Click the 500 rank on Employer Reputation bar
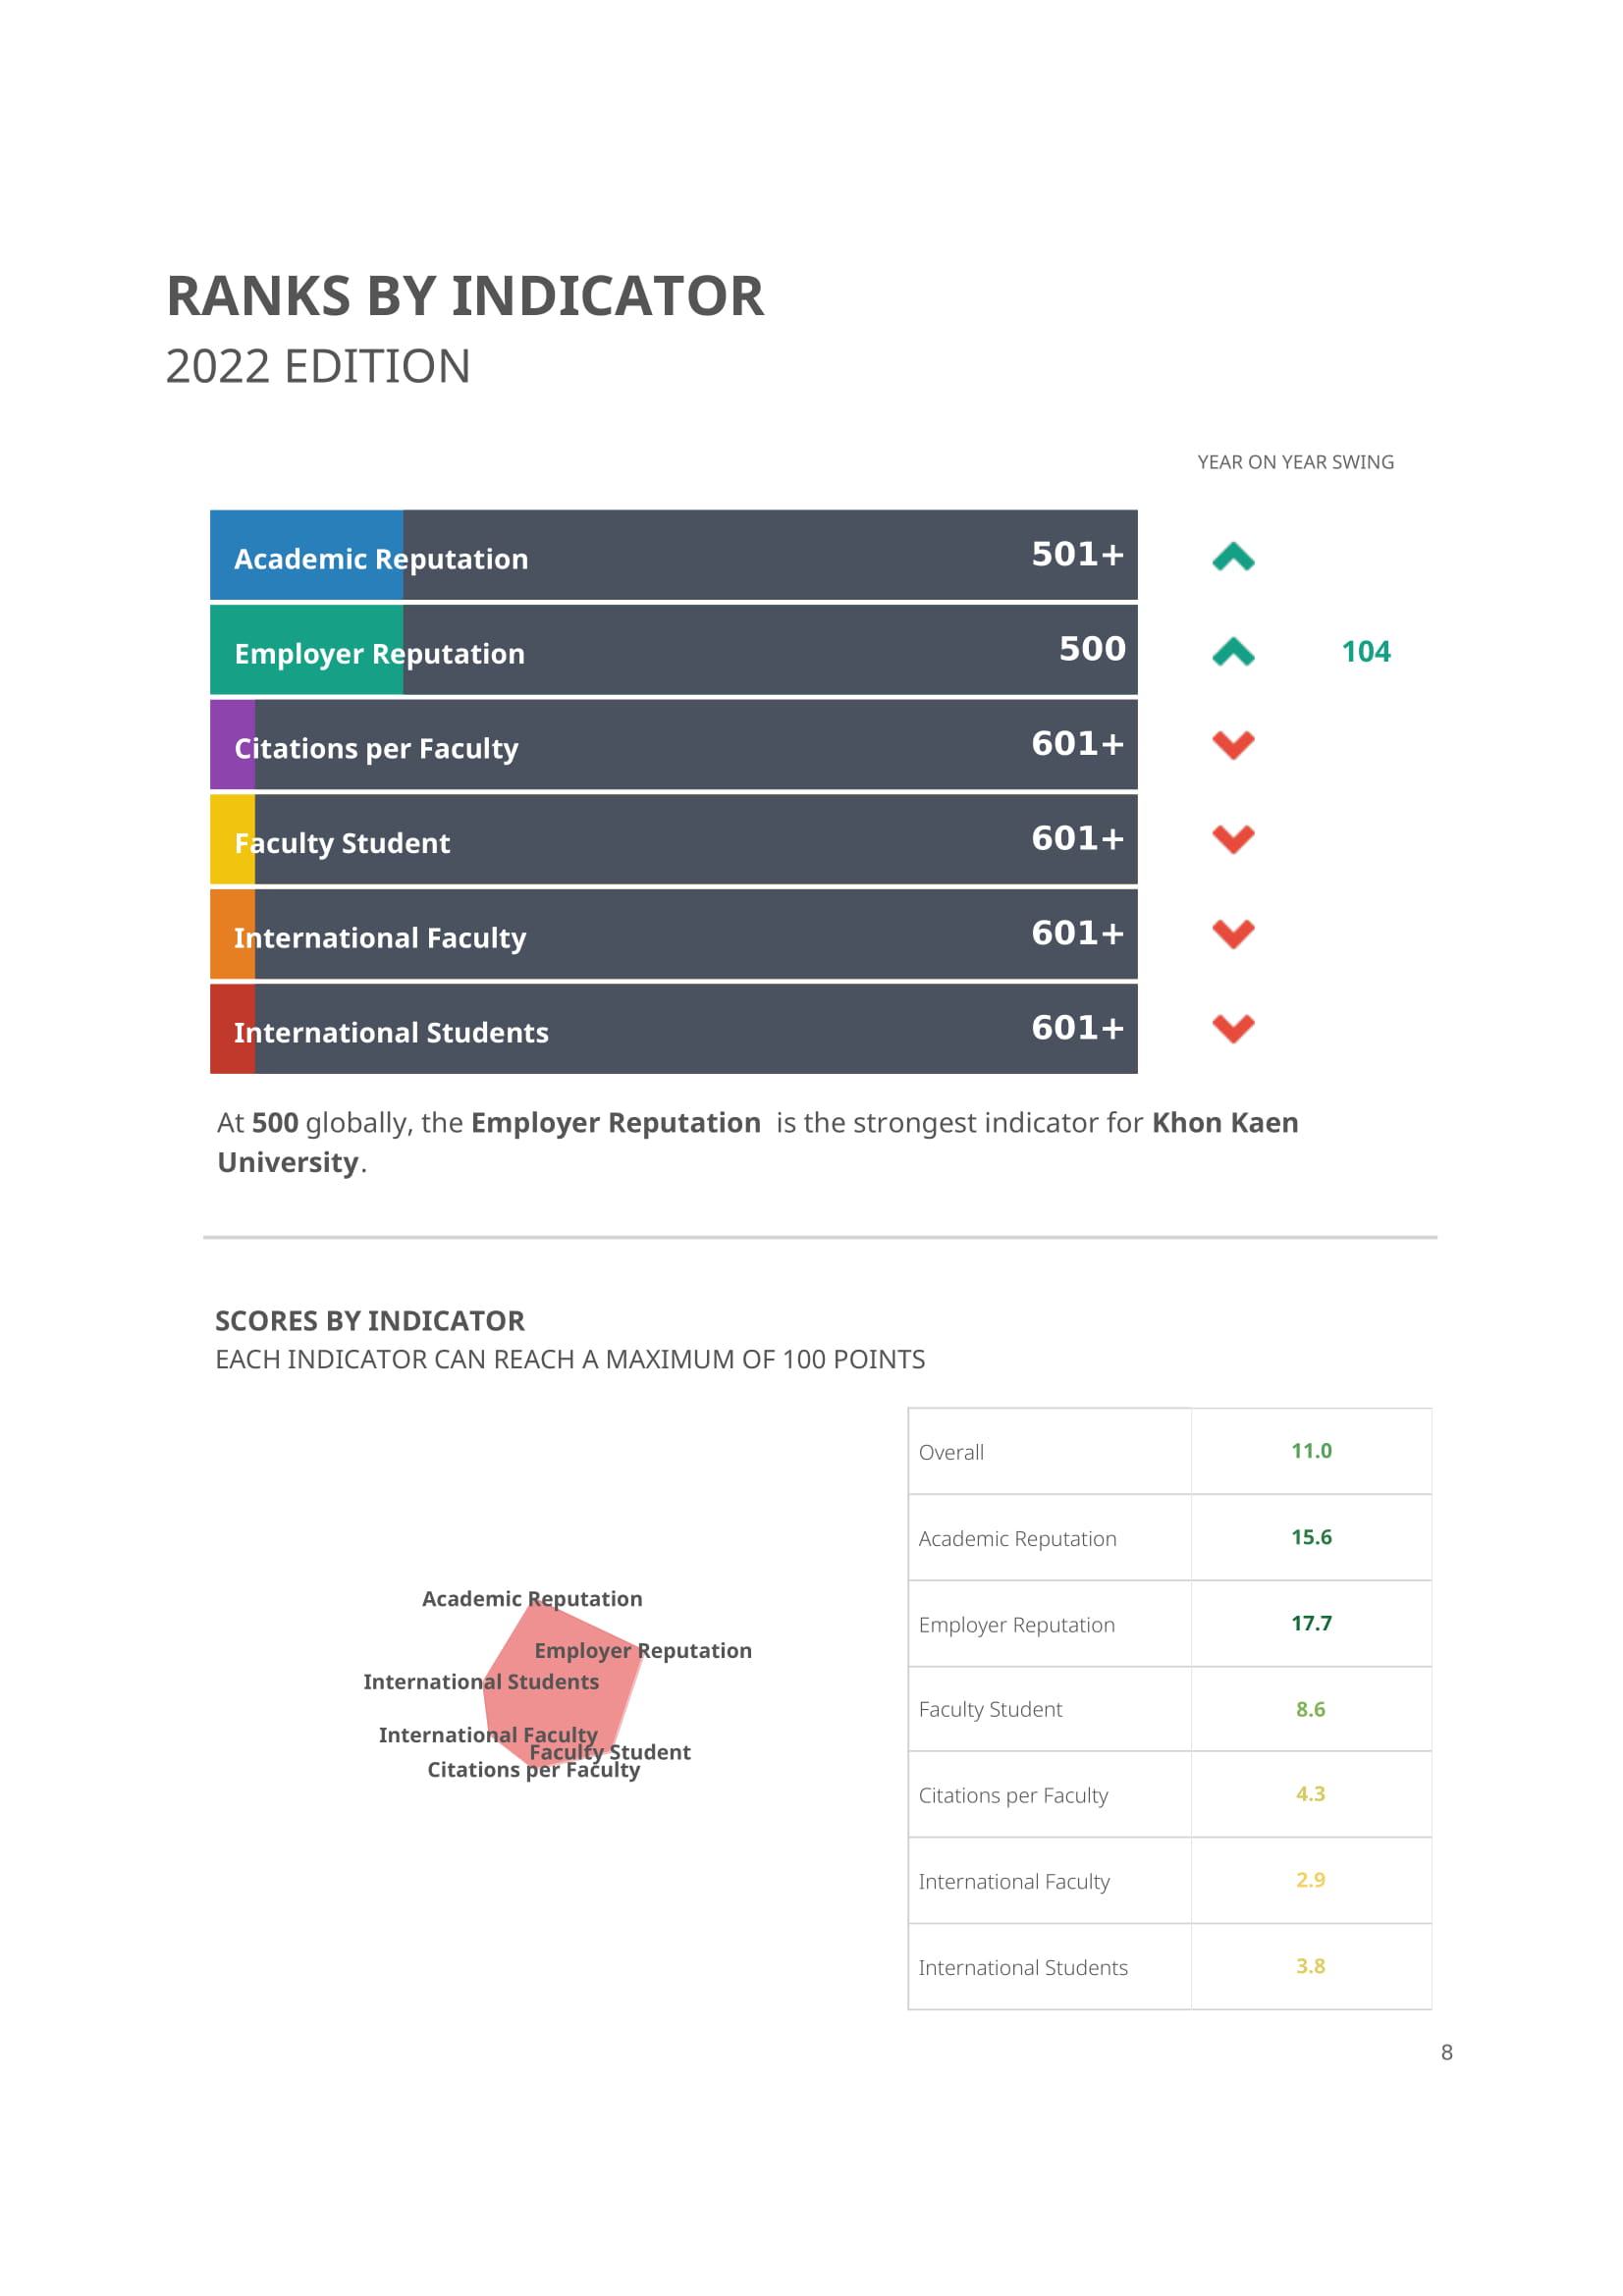 coord(1092,649)
